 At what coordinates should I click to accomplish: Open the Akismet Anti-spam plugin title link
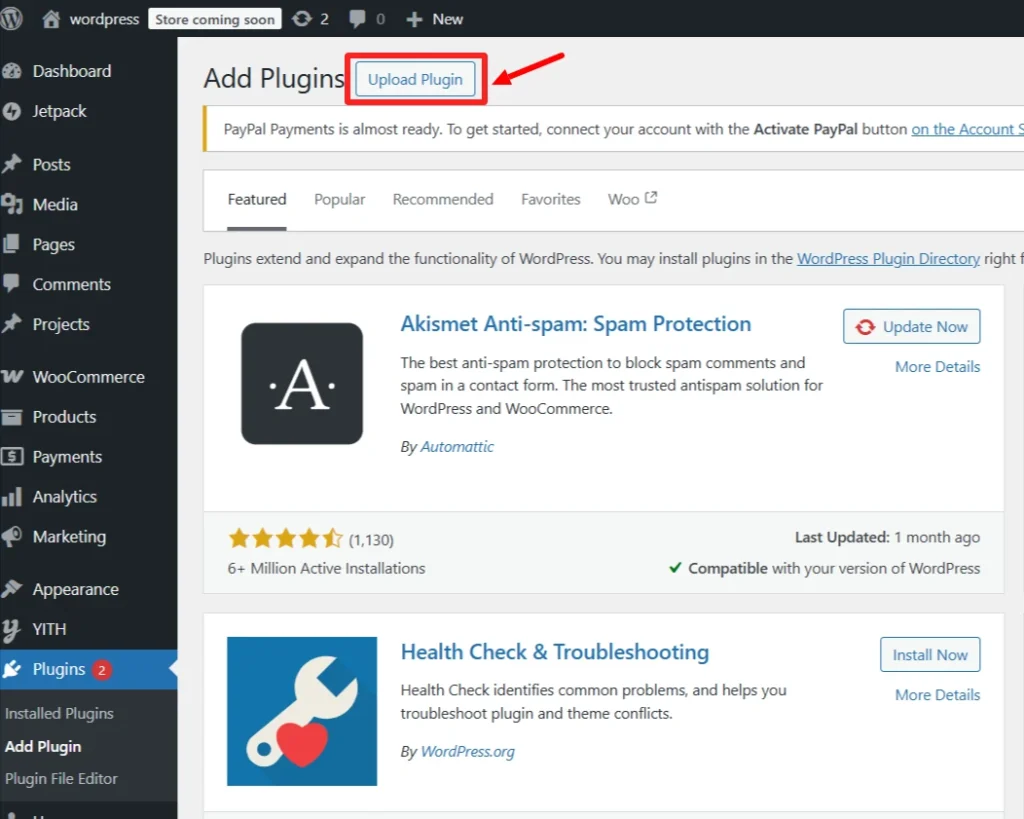tap(575, 324)
